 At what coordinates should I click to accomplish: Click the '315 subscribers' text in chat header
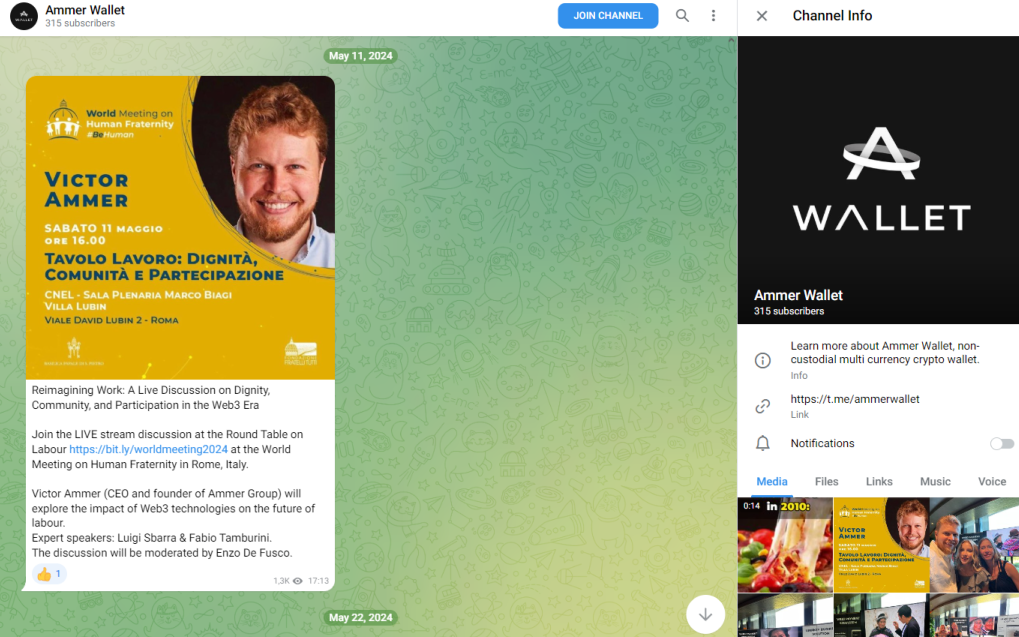coord(80,23)
